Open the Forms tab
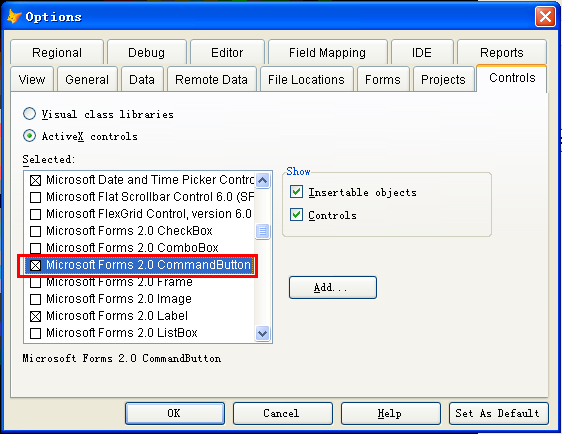Image resolution: width=562 pixels, height=434 pixels. tap(383, 79)
